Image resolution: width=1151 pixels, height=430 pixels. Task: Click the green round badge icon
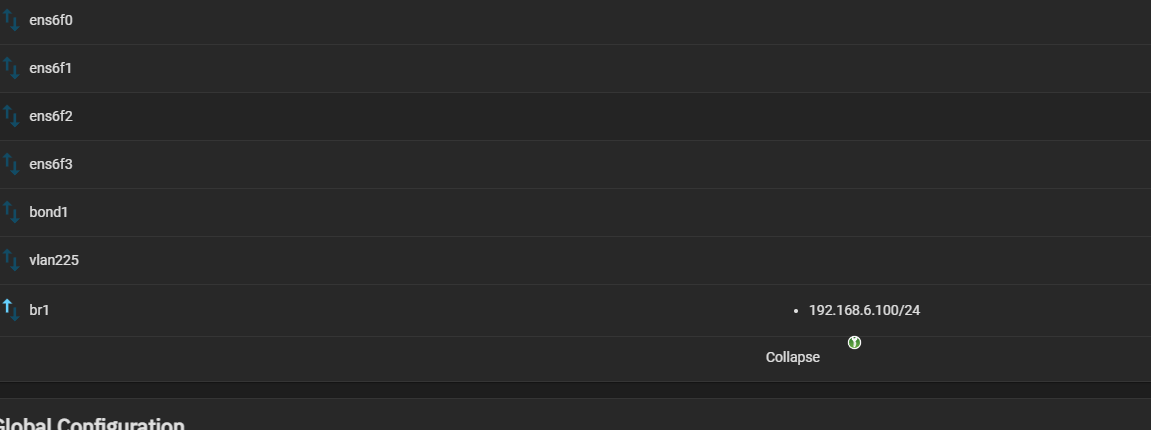[854, 343]
